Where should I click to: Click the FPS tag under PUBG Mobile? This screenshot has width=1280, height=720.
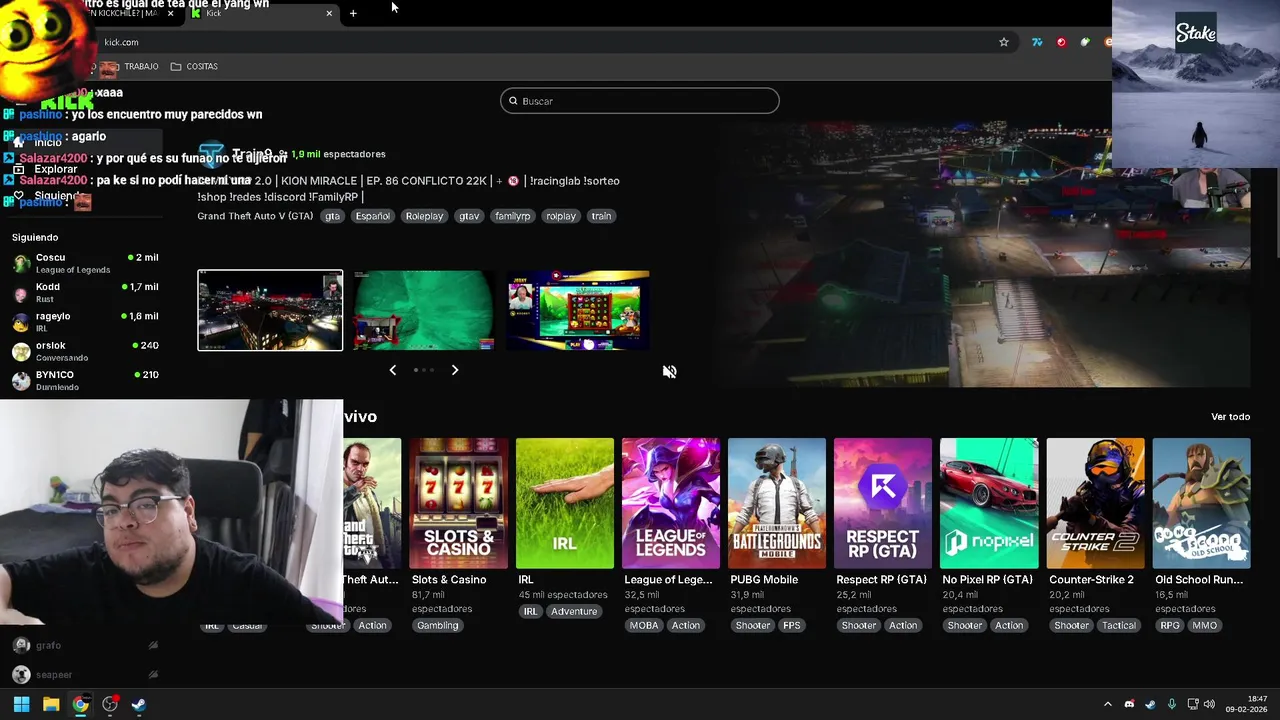(x=792, y=626)
